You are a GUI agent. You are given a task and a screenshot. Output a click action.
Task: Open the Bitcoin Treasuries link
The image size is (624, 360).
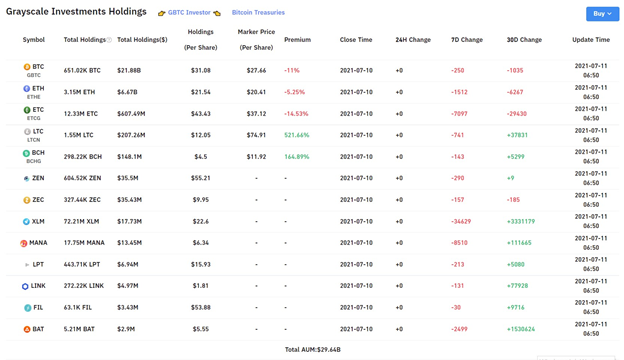coord(258,13)
